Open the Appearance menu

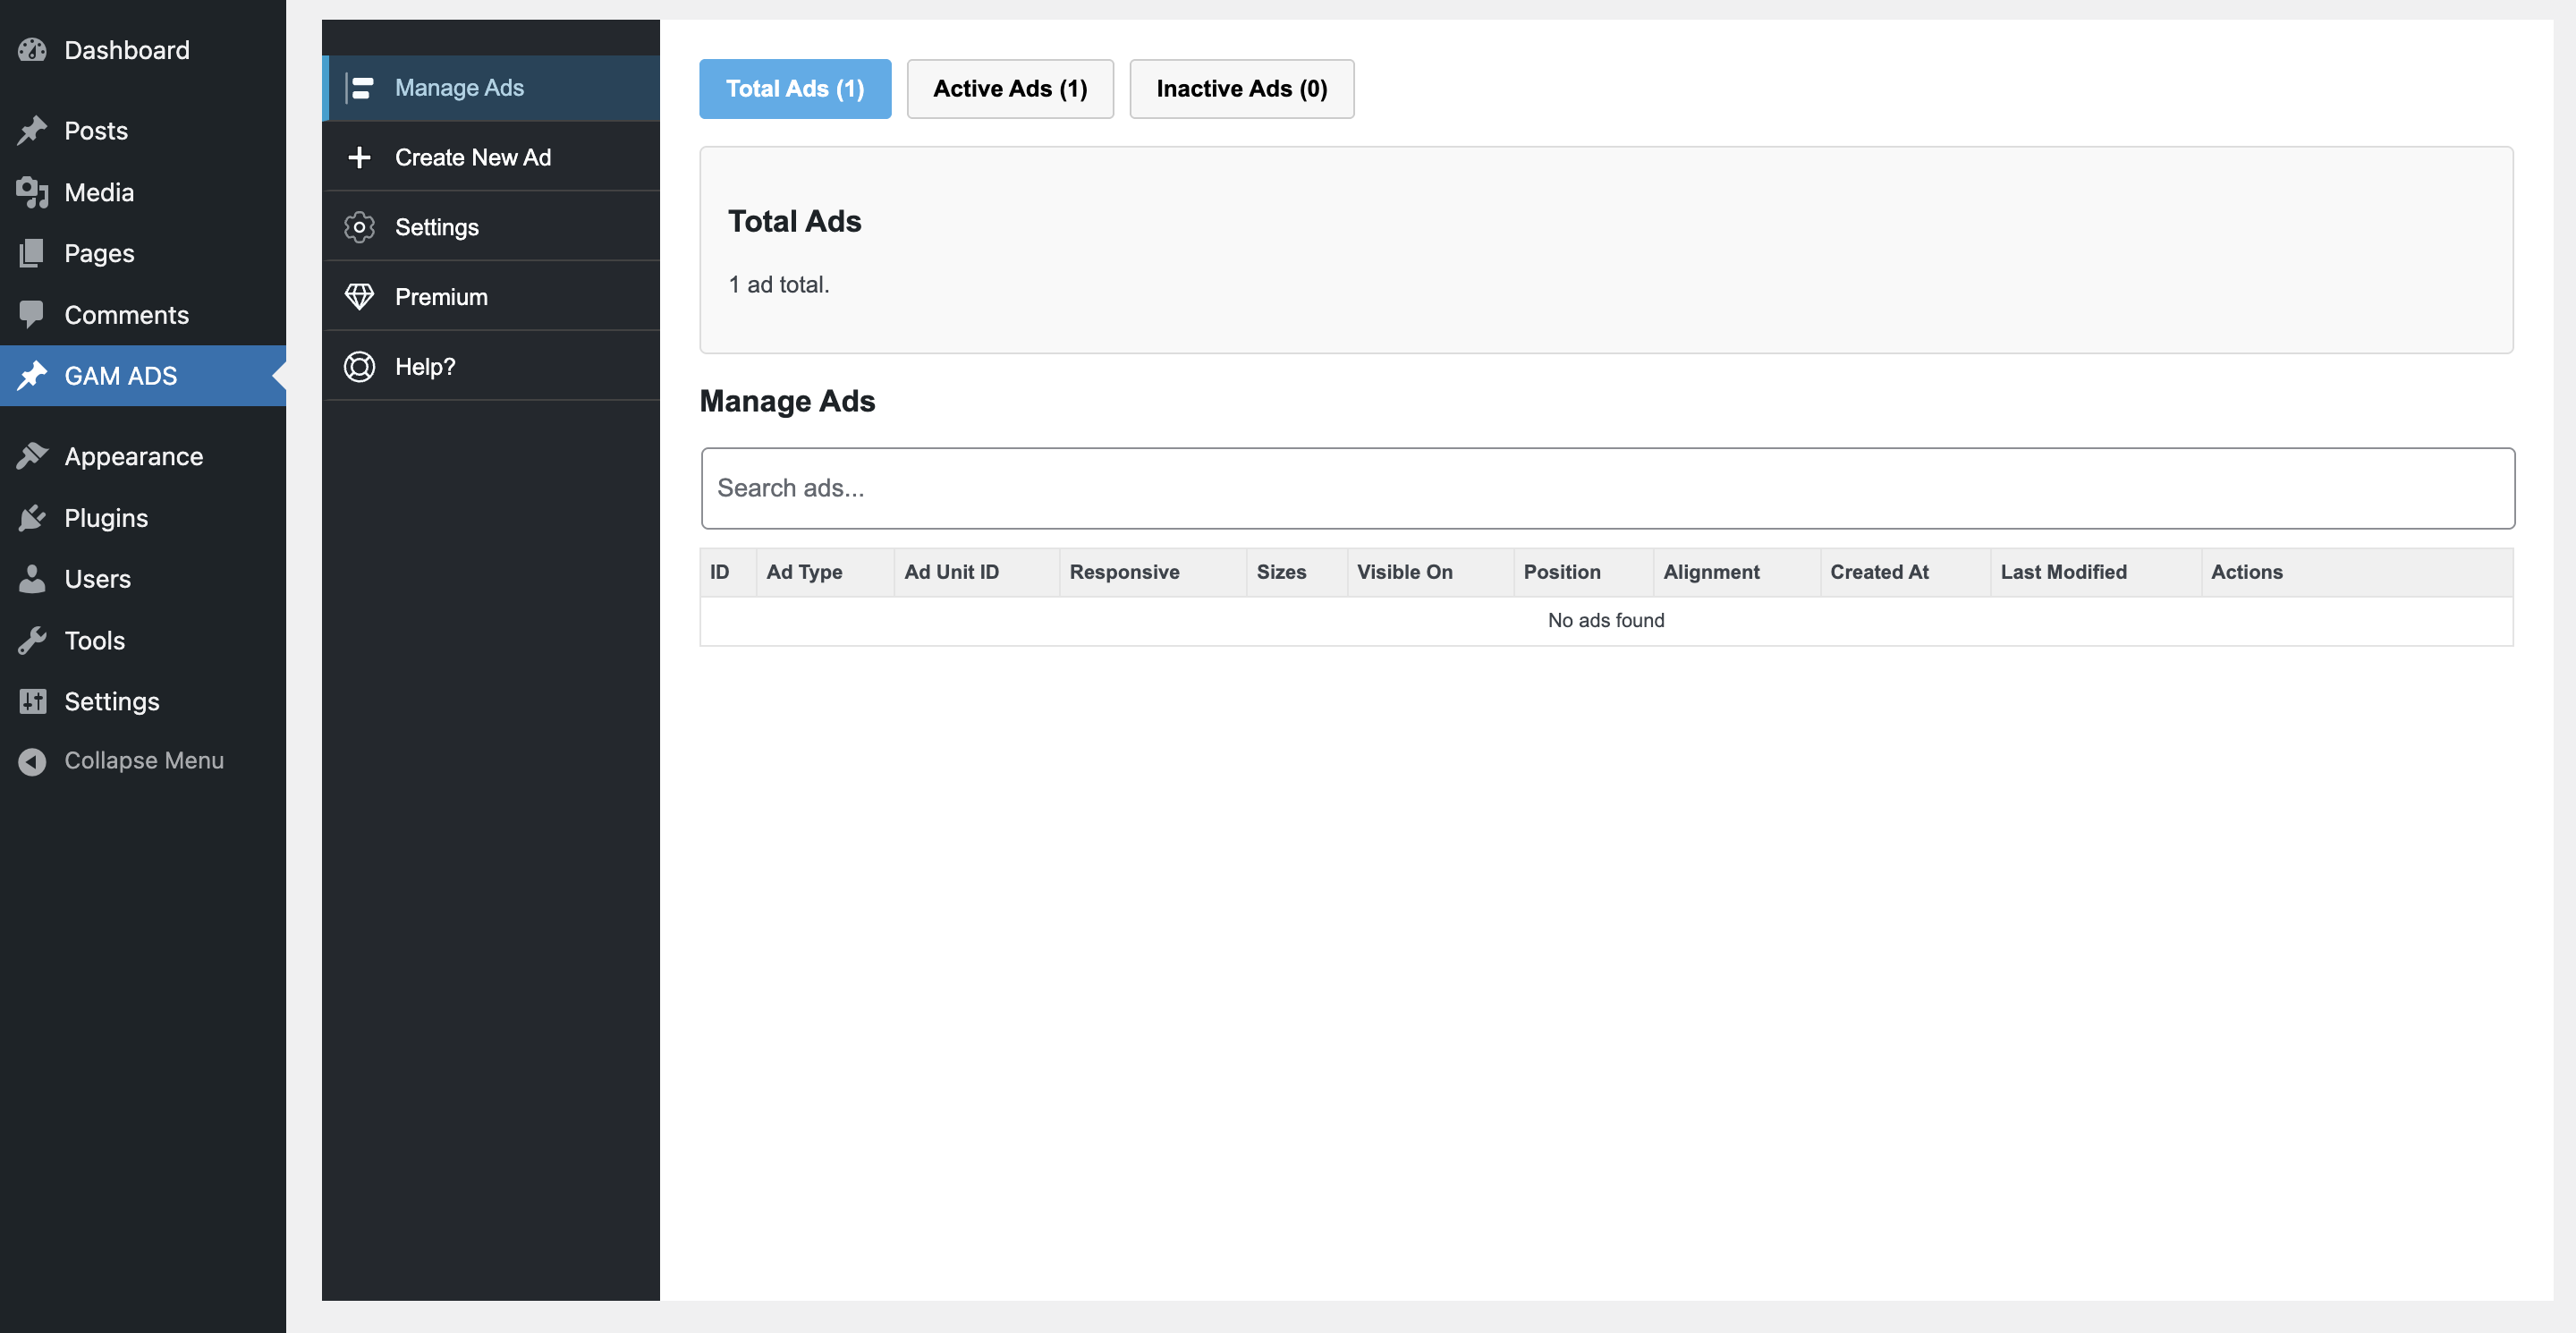[133, 456]
